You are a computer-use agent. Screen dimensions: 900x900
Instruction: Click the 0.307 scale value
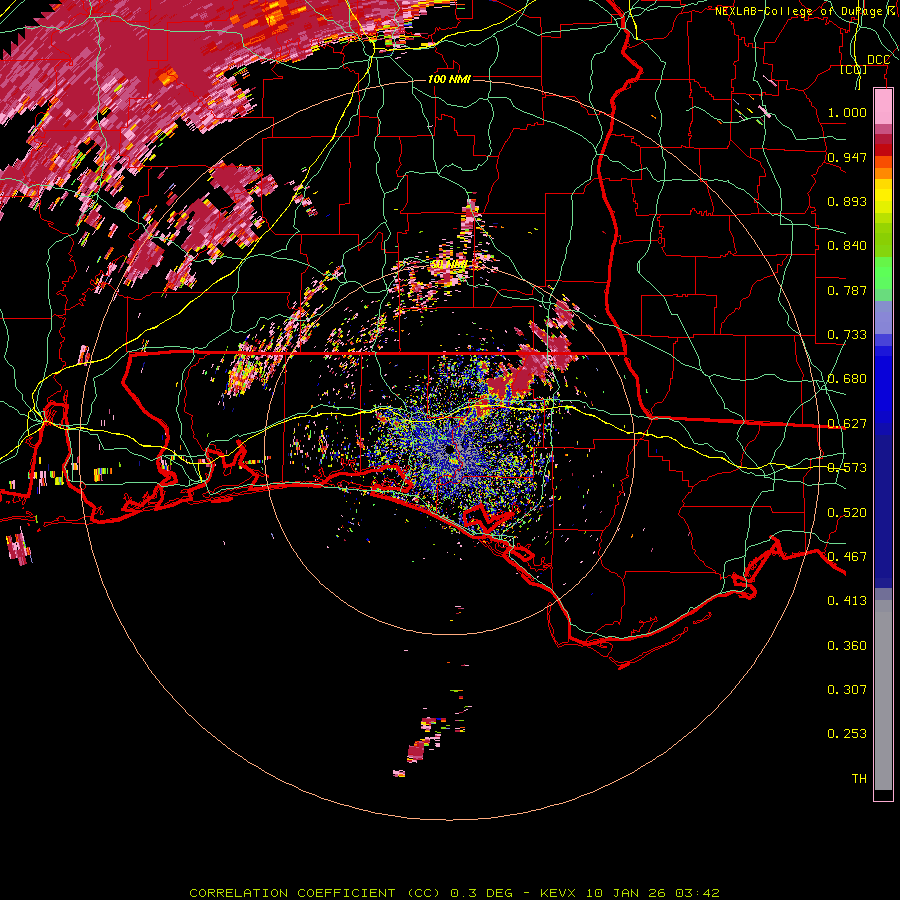point(847,690)
